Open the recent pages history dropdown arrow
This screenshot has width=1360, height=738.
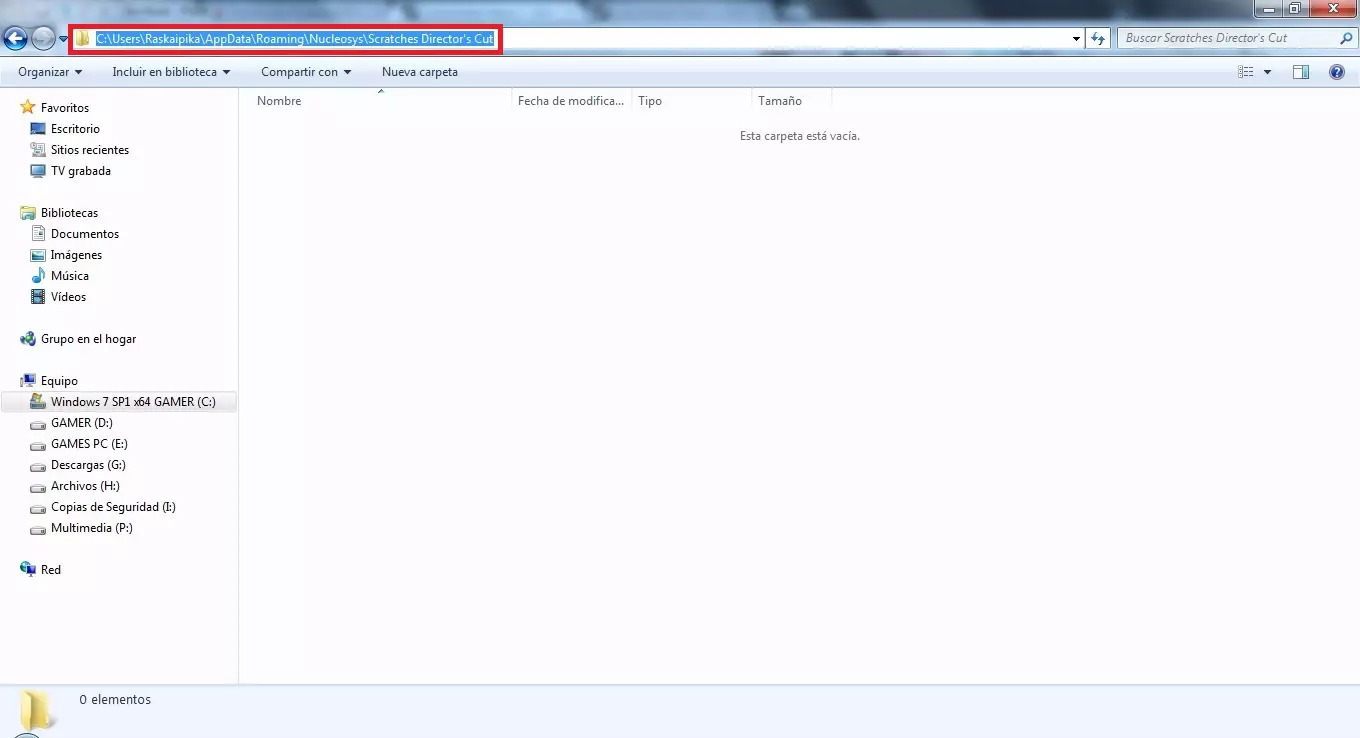(x=63, y=39)
